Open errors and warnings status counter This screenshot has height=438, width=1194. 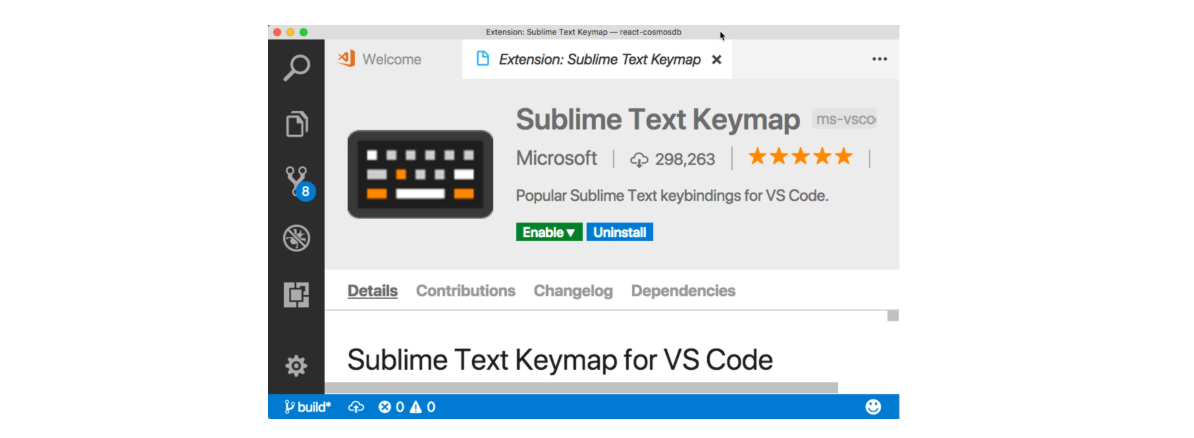(407, 407)
